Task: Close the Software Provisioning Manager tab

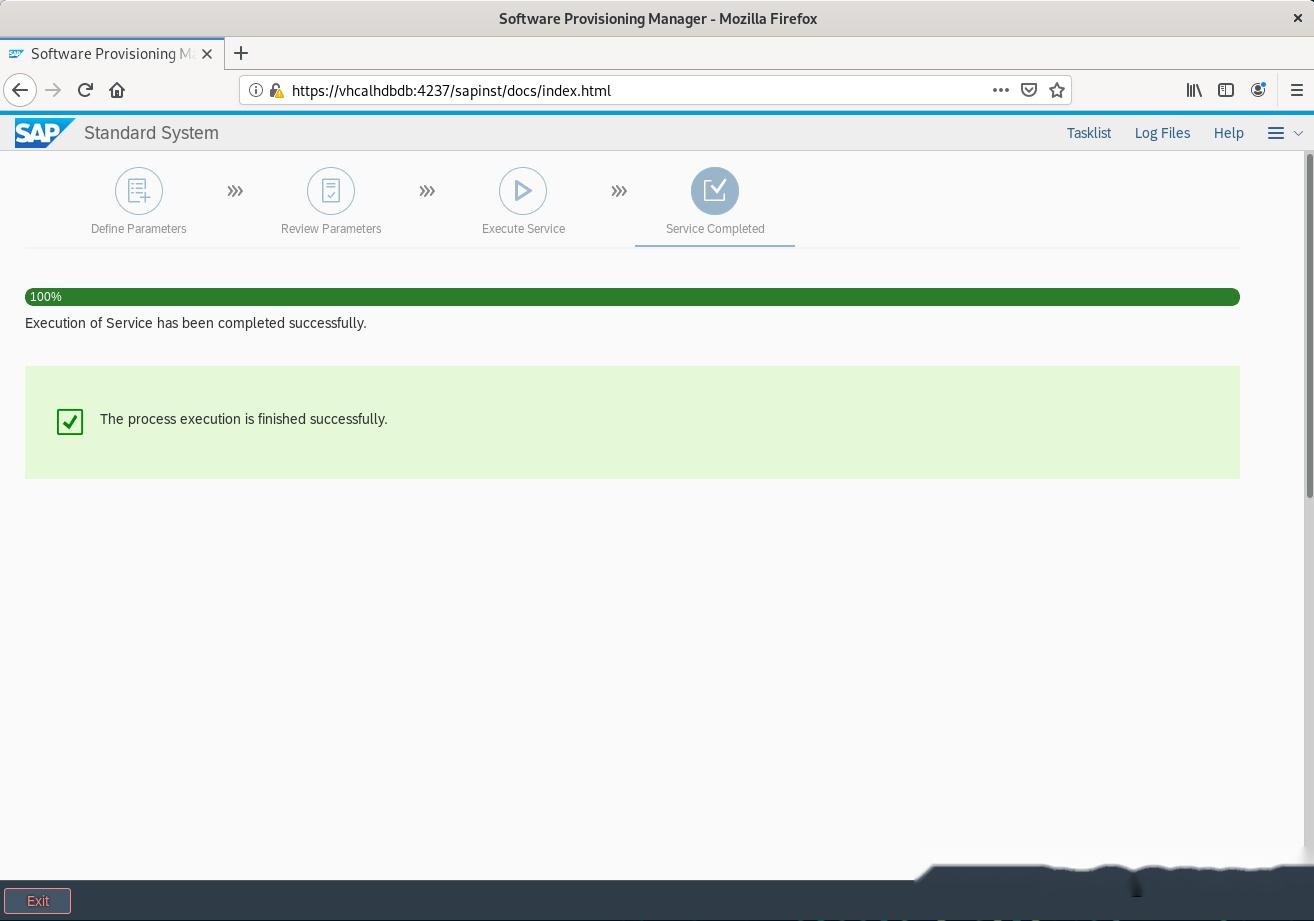Action: point(207,54)
